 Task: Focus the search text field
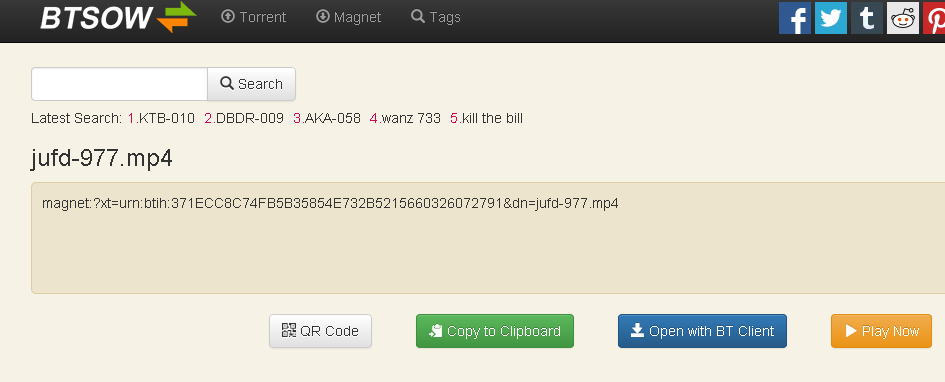[119, 84]
